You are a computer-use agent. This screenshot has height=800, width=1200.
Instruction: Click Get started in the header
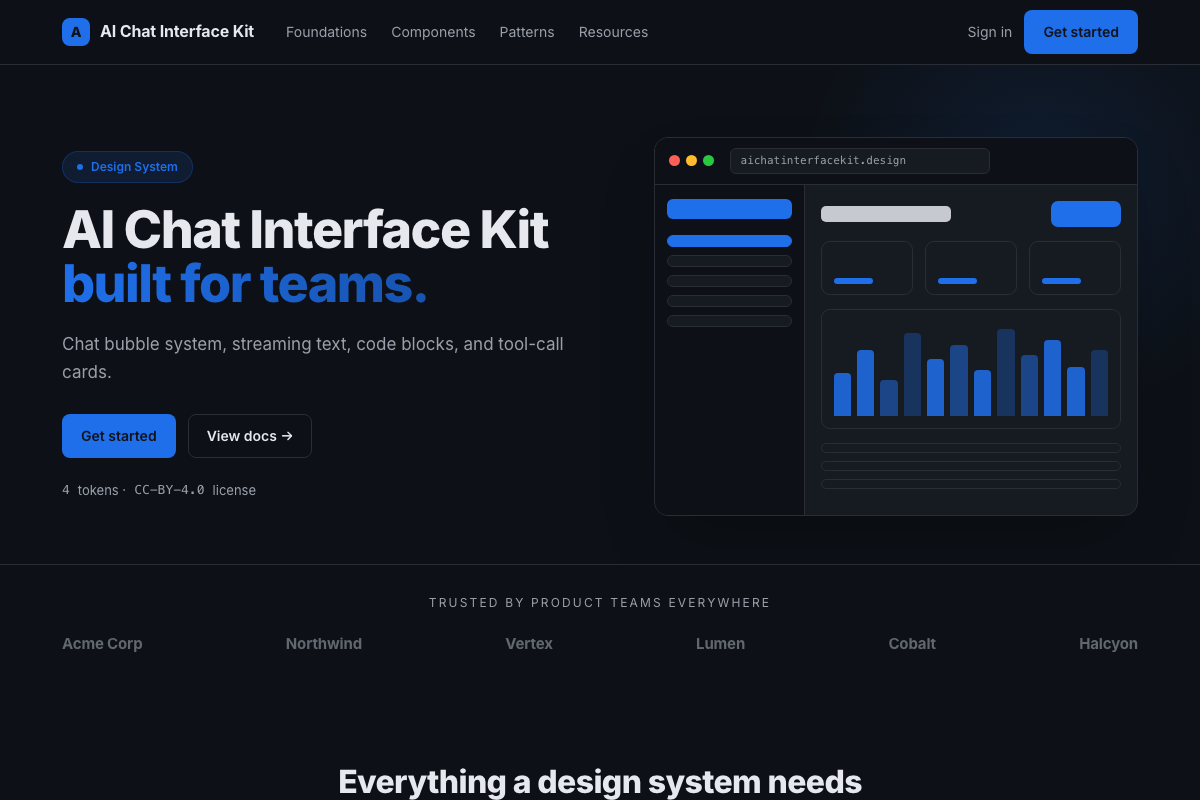tap(1081, 32)
